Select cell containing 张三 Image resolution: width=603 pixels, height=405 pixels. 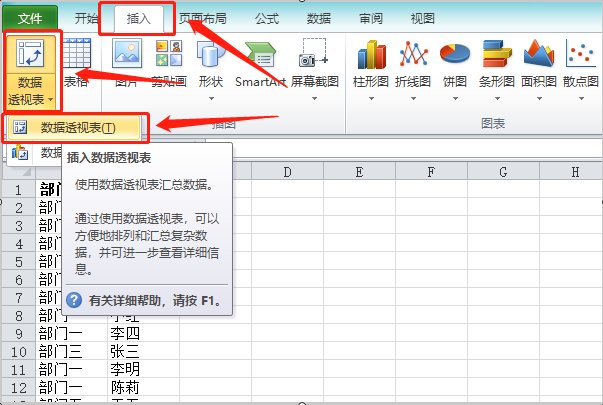tap(143, 351)
